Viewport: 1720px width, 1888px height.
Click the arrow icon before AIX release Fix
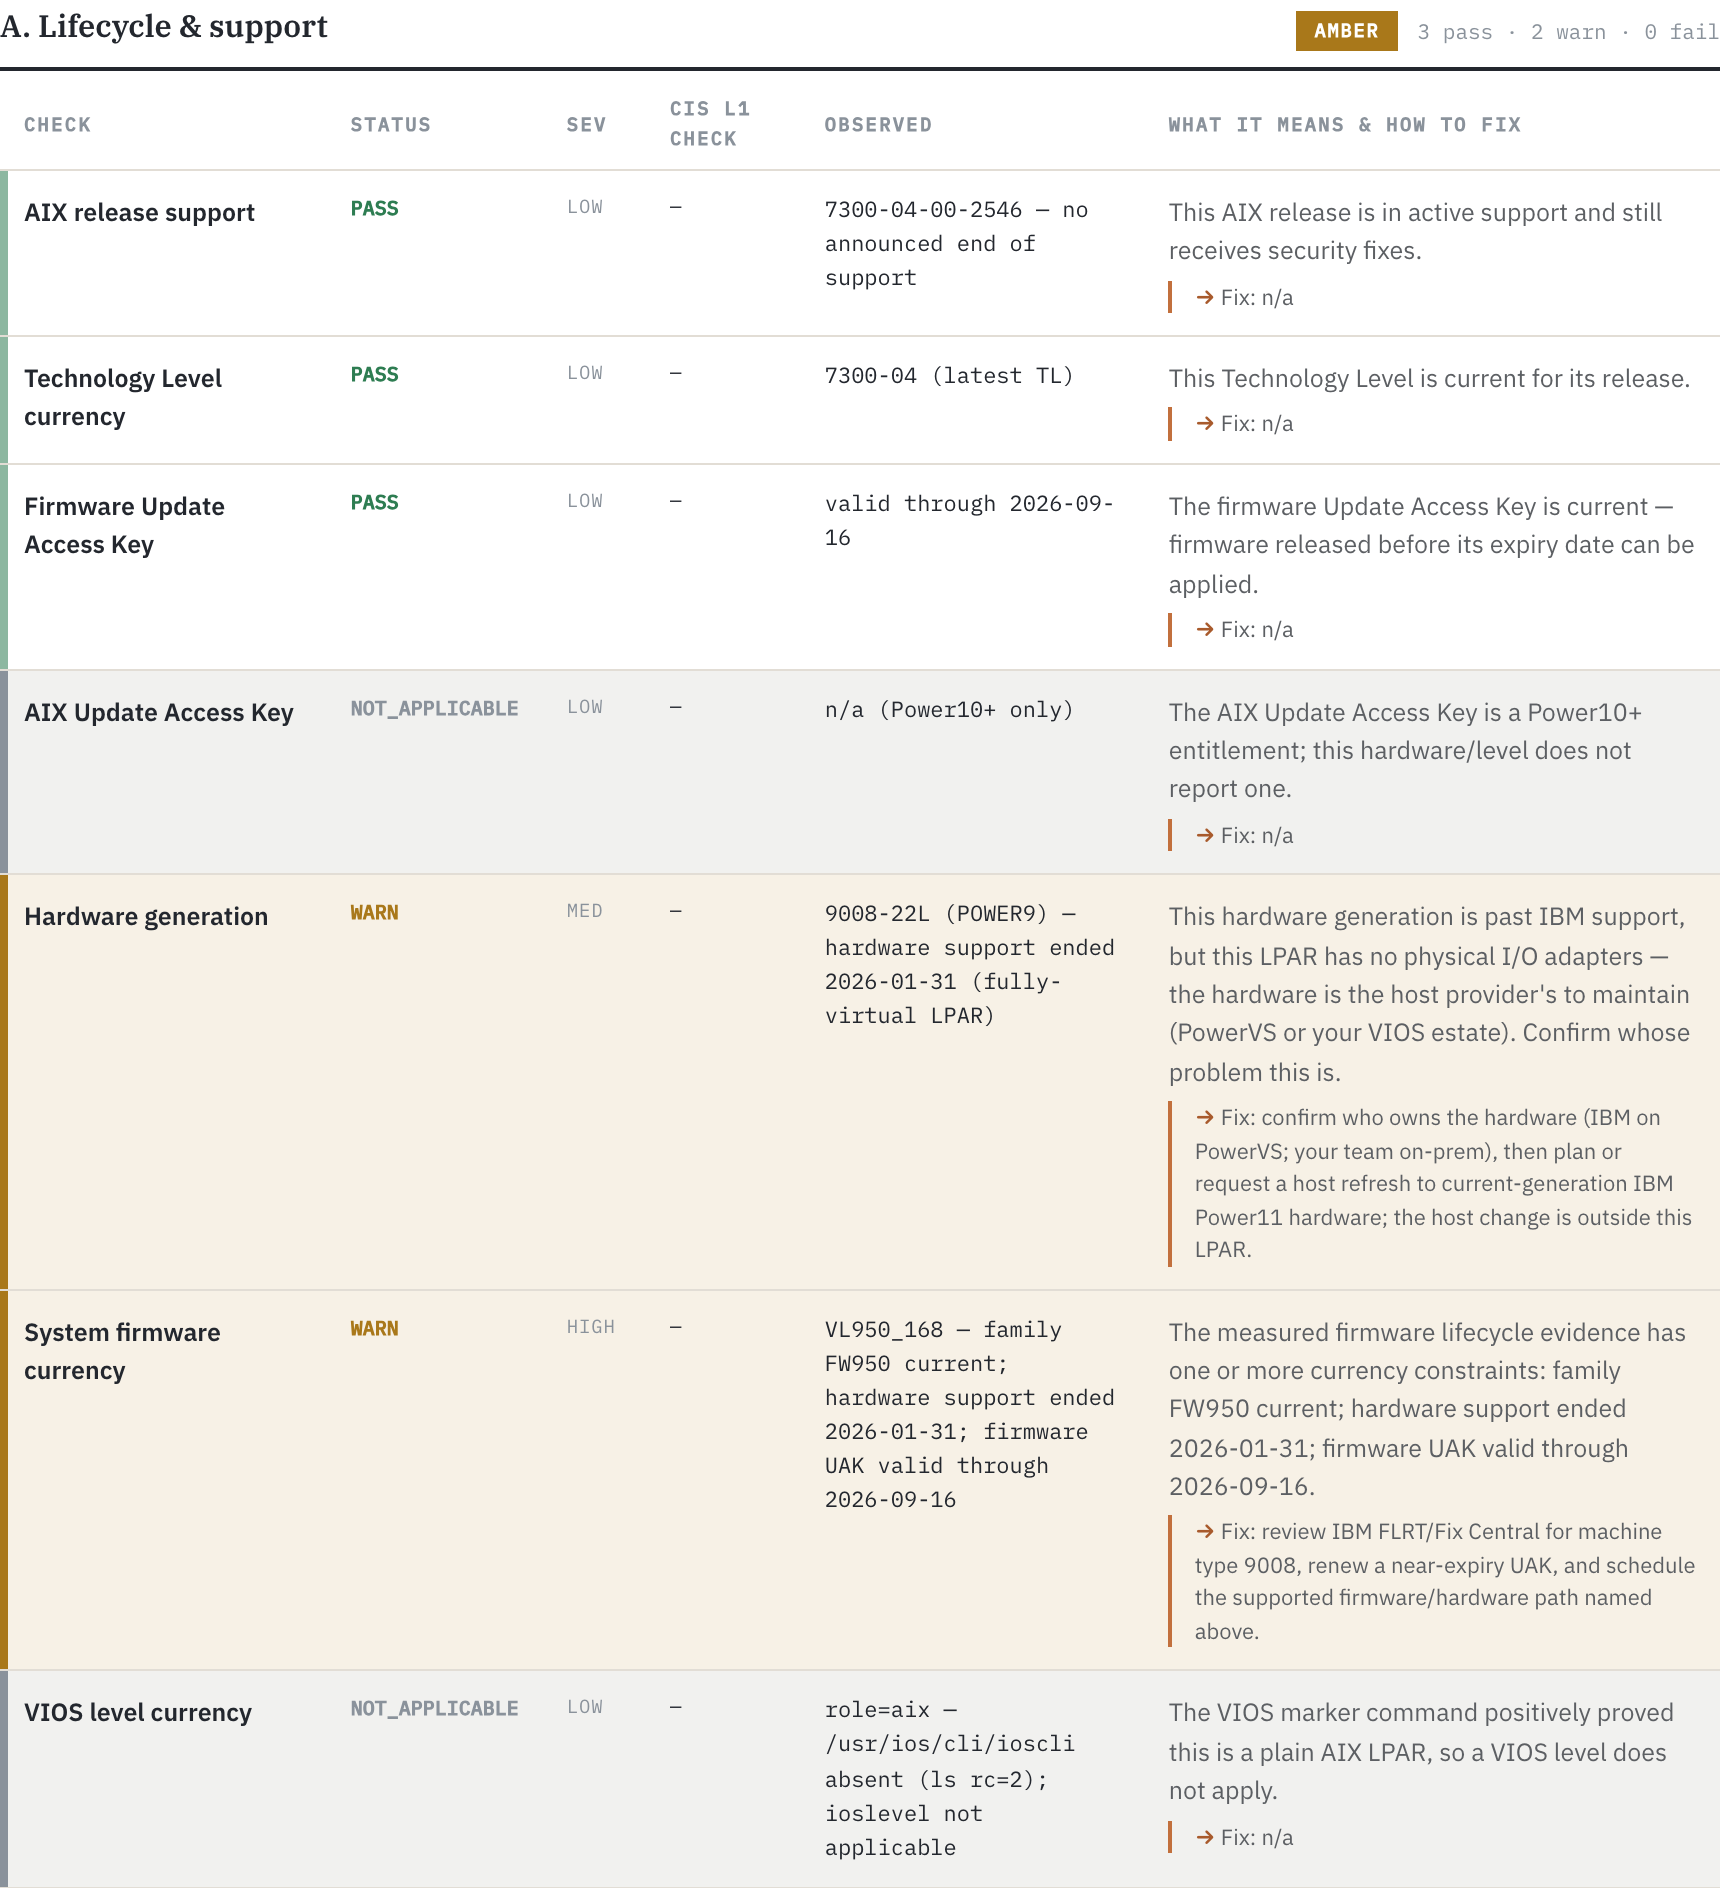click(x=1205, y=297)
